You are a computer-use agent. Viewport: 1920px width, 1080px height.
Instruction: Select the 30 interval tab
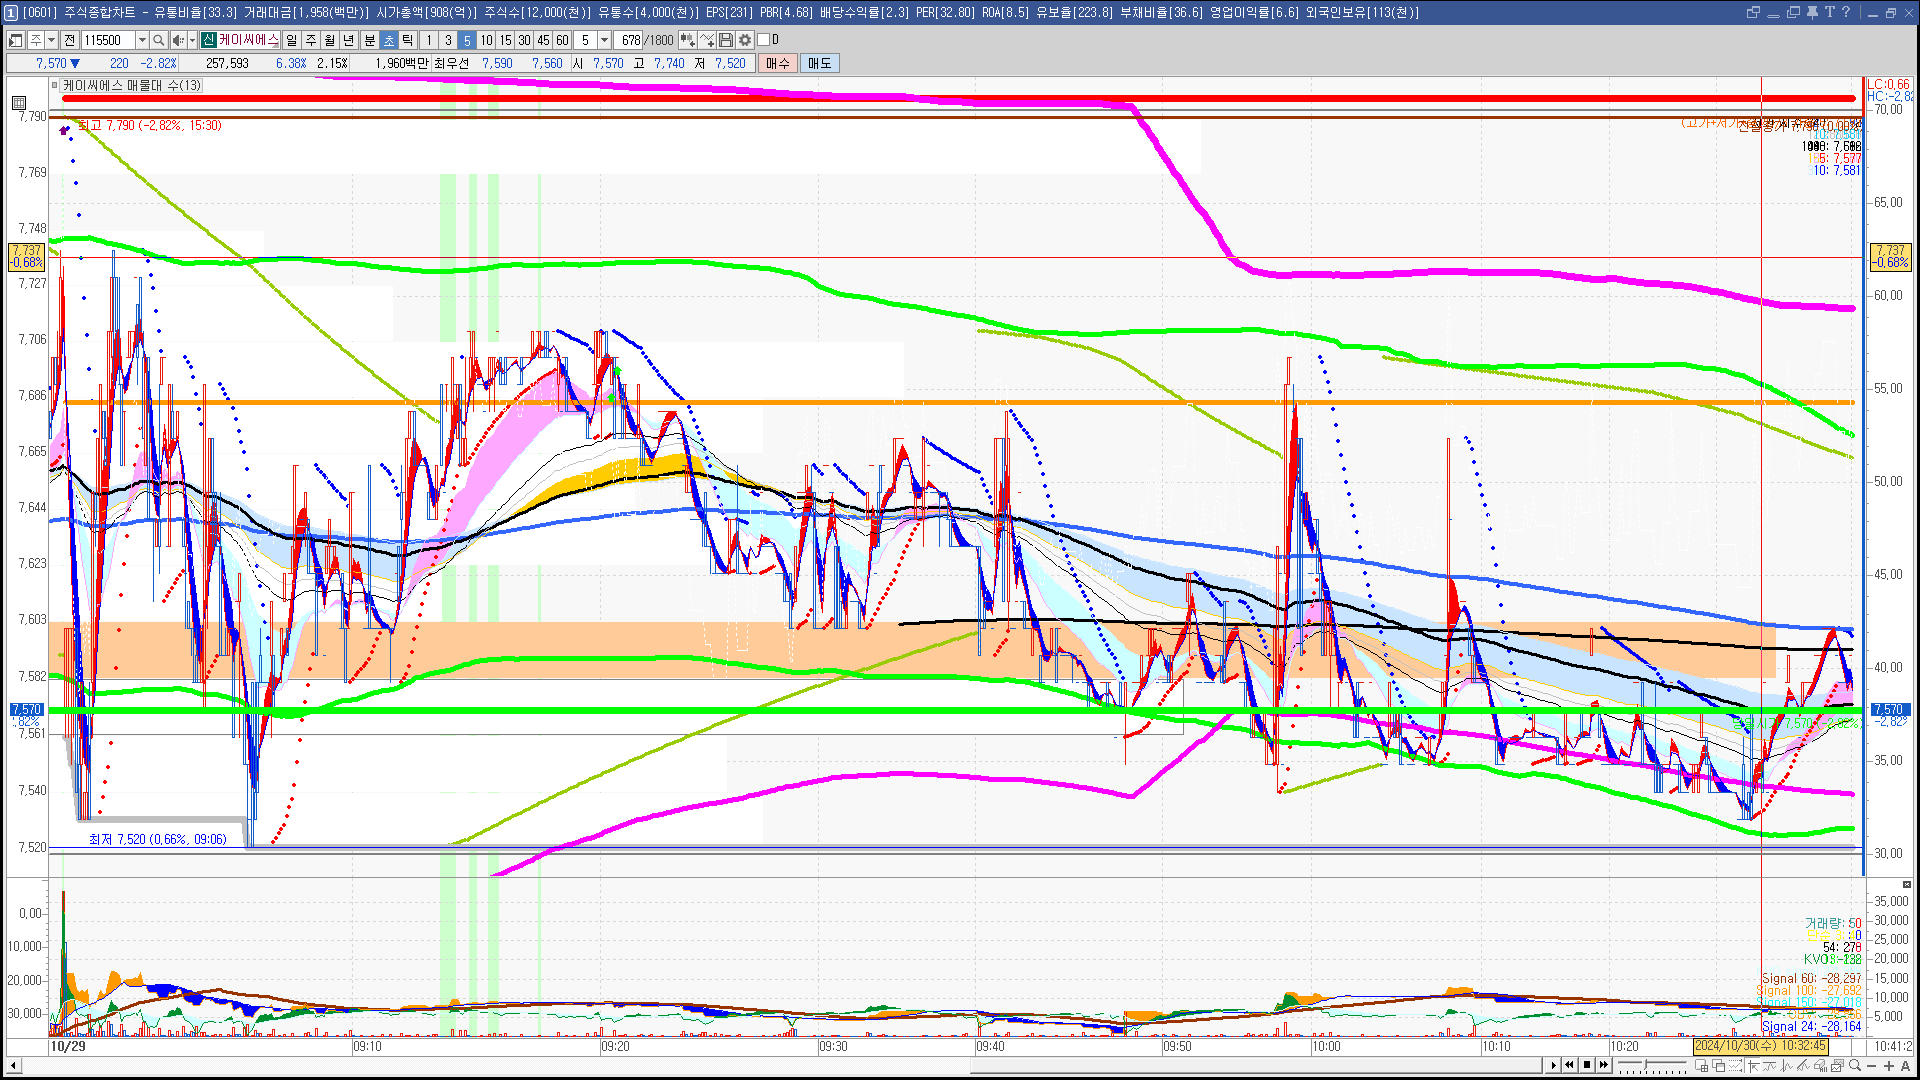[524, 40]
